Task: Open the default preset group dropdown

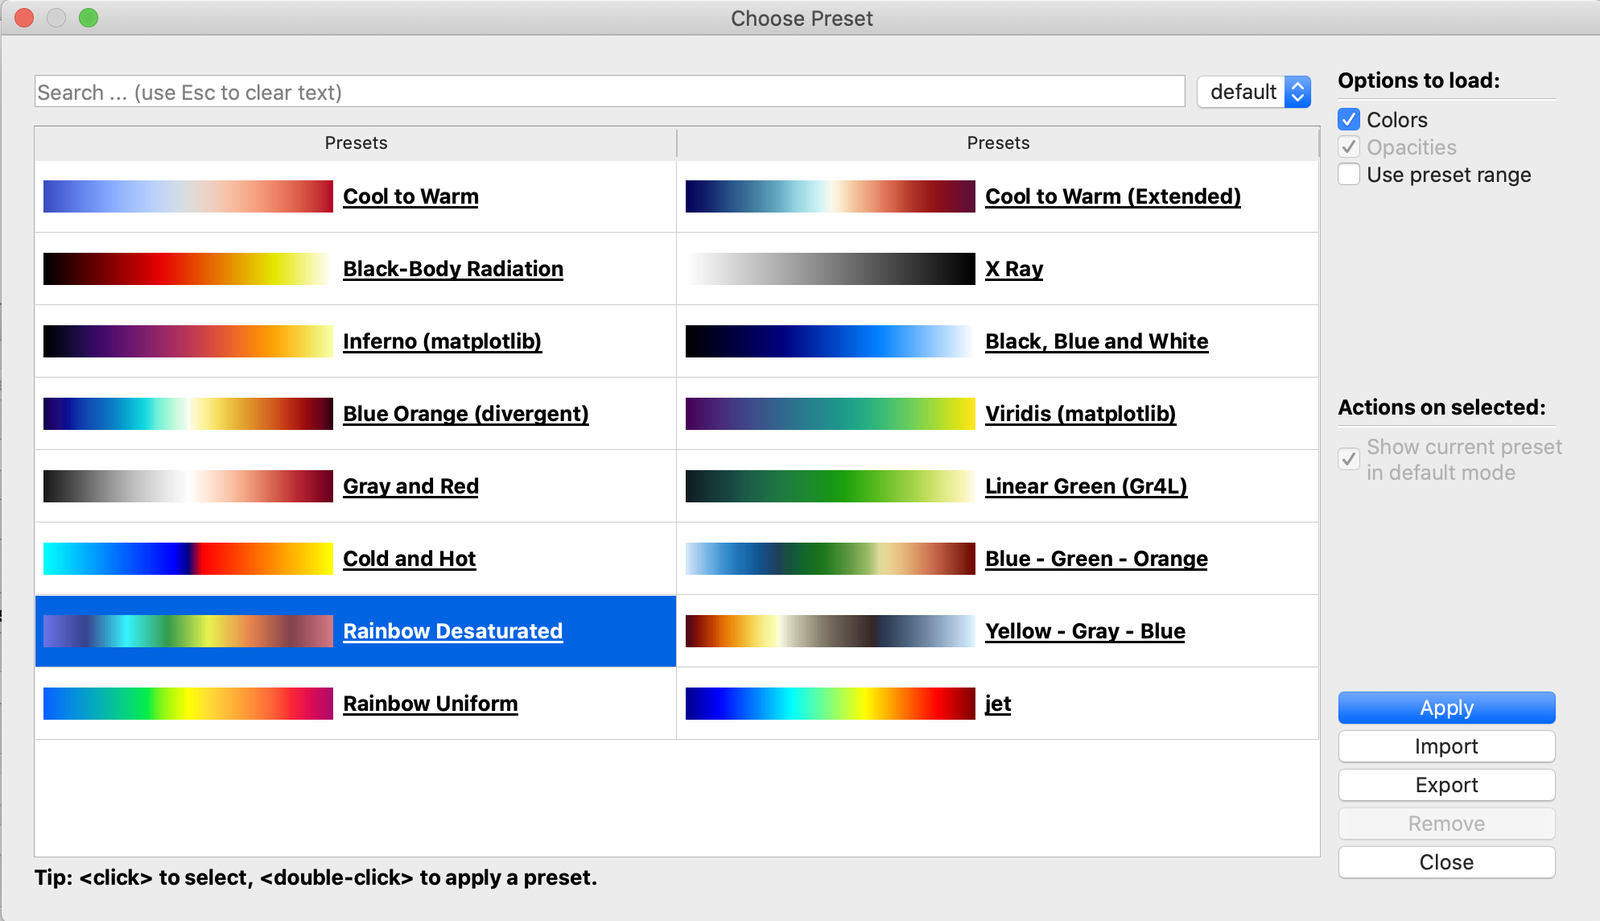Action: click(1254, 92)
